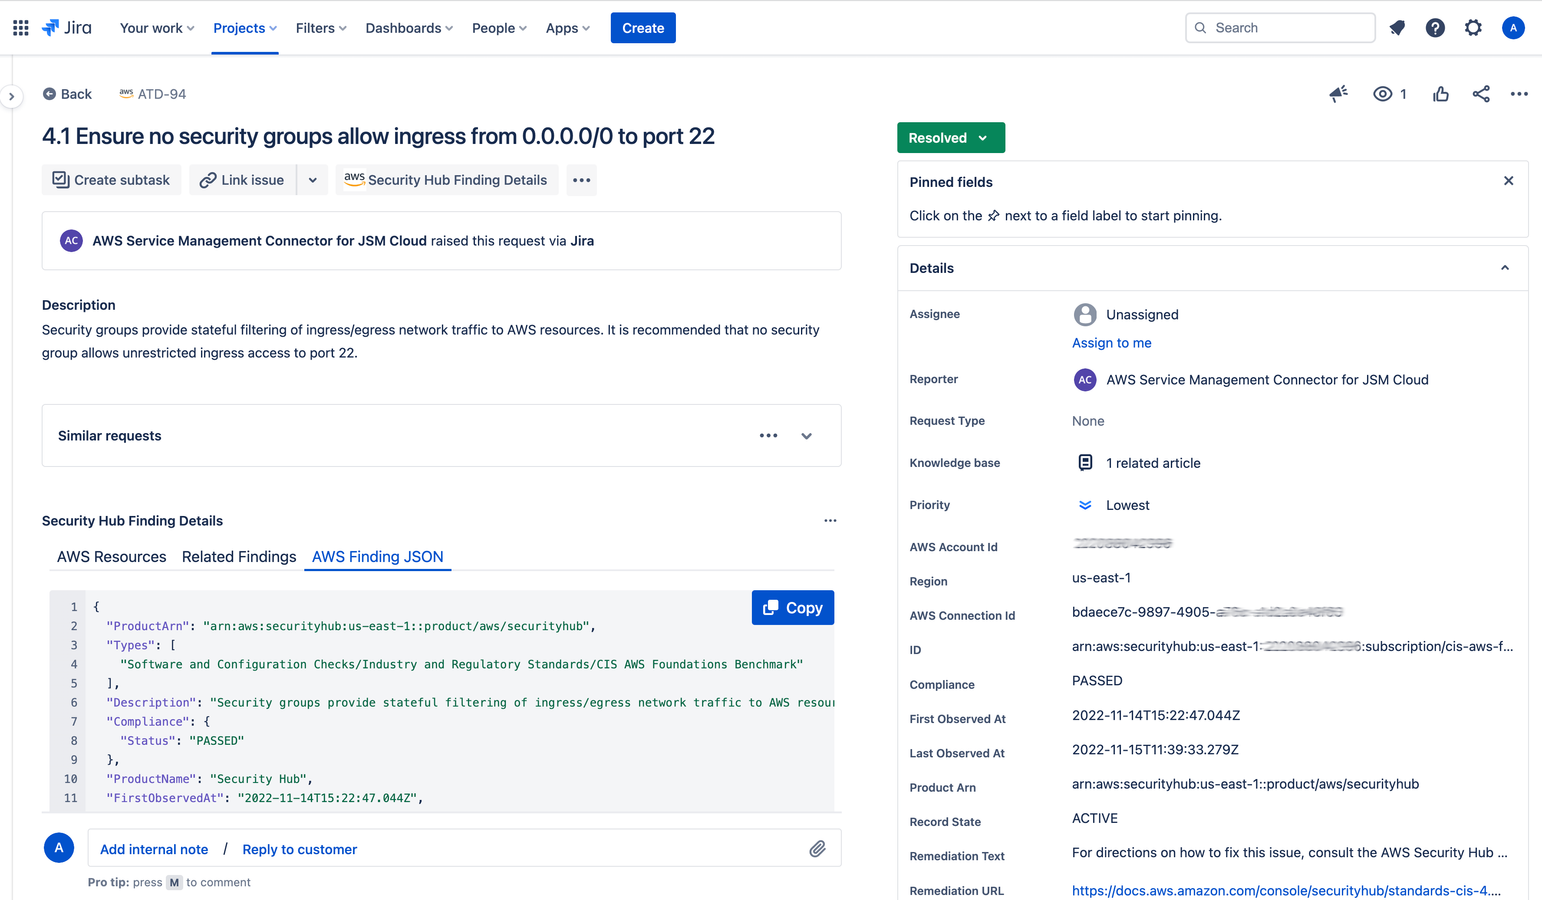The height and width of the screenshot is (900, 1542).
Task: Click Security Hub Finding Details toolbar button
Action: click(446, 180)
